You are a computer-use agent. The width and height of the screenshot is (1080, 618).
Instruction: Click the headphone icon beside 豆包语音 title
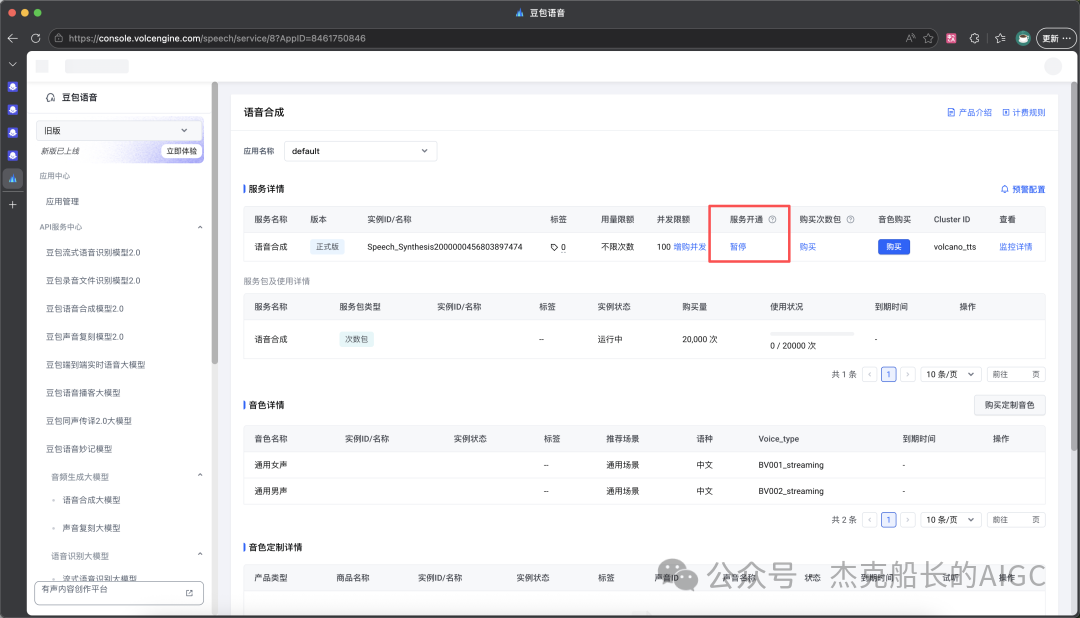pos(50,98)
